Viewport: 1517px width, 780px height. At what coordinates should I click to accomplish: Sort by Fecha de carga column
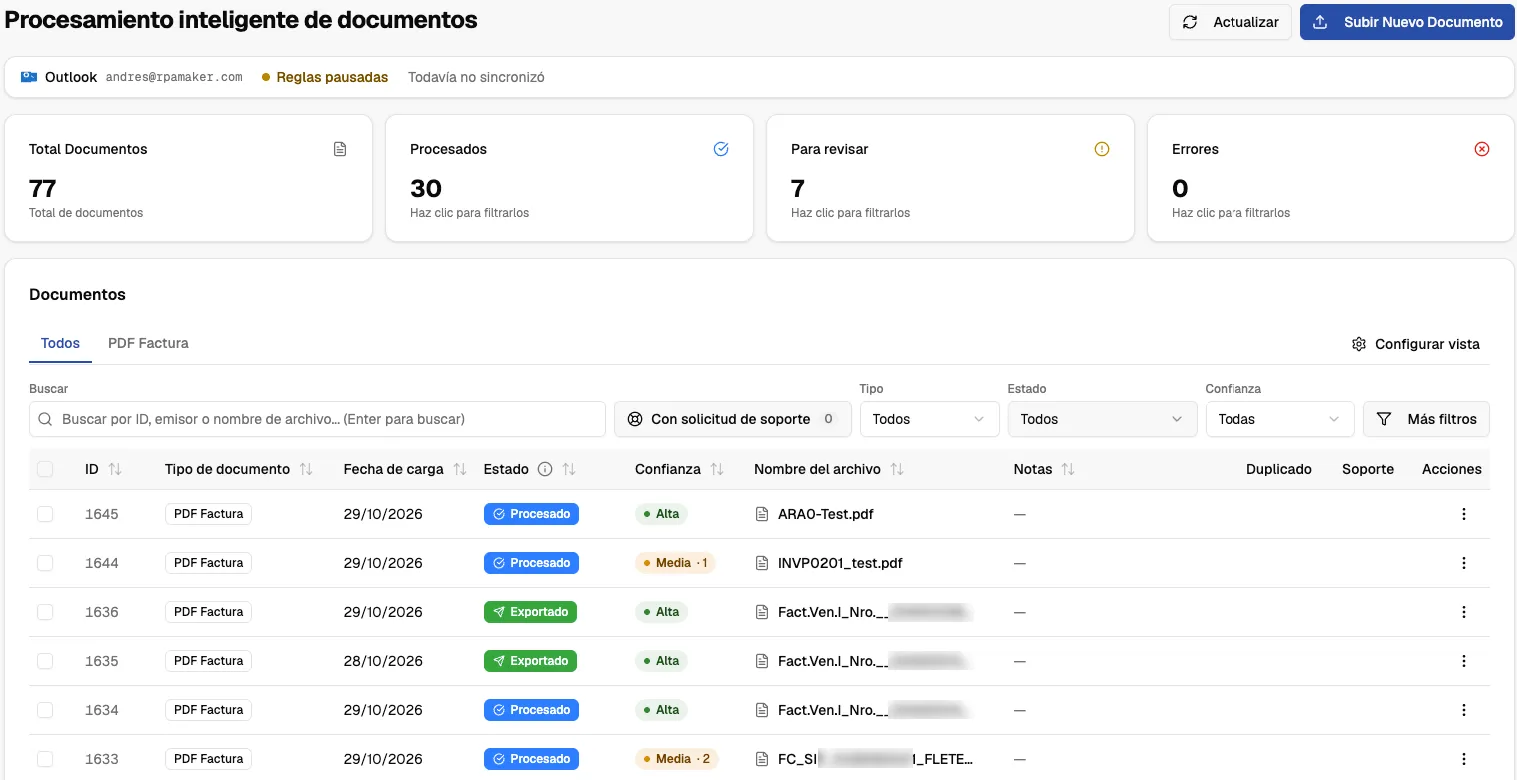click(460, 469)
